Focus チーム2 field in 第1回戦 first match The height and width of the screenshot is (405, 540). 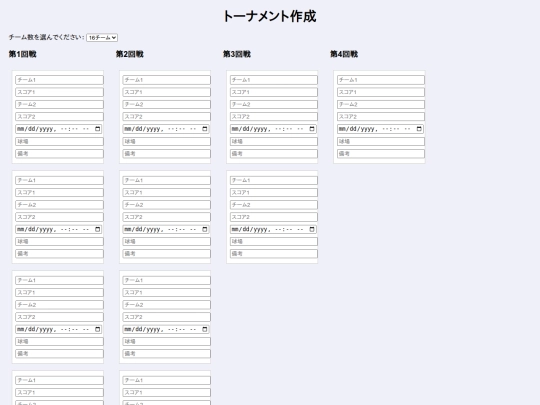[59, 104]
